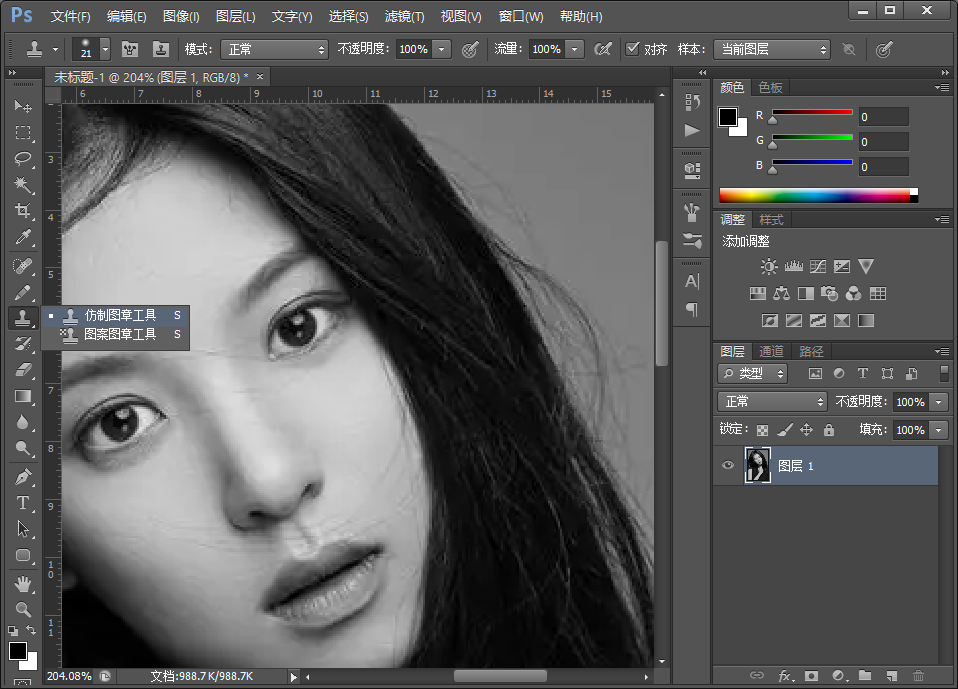Select the Rounded Rectangle shape tool
958x689 pixels.
[23, 555]
